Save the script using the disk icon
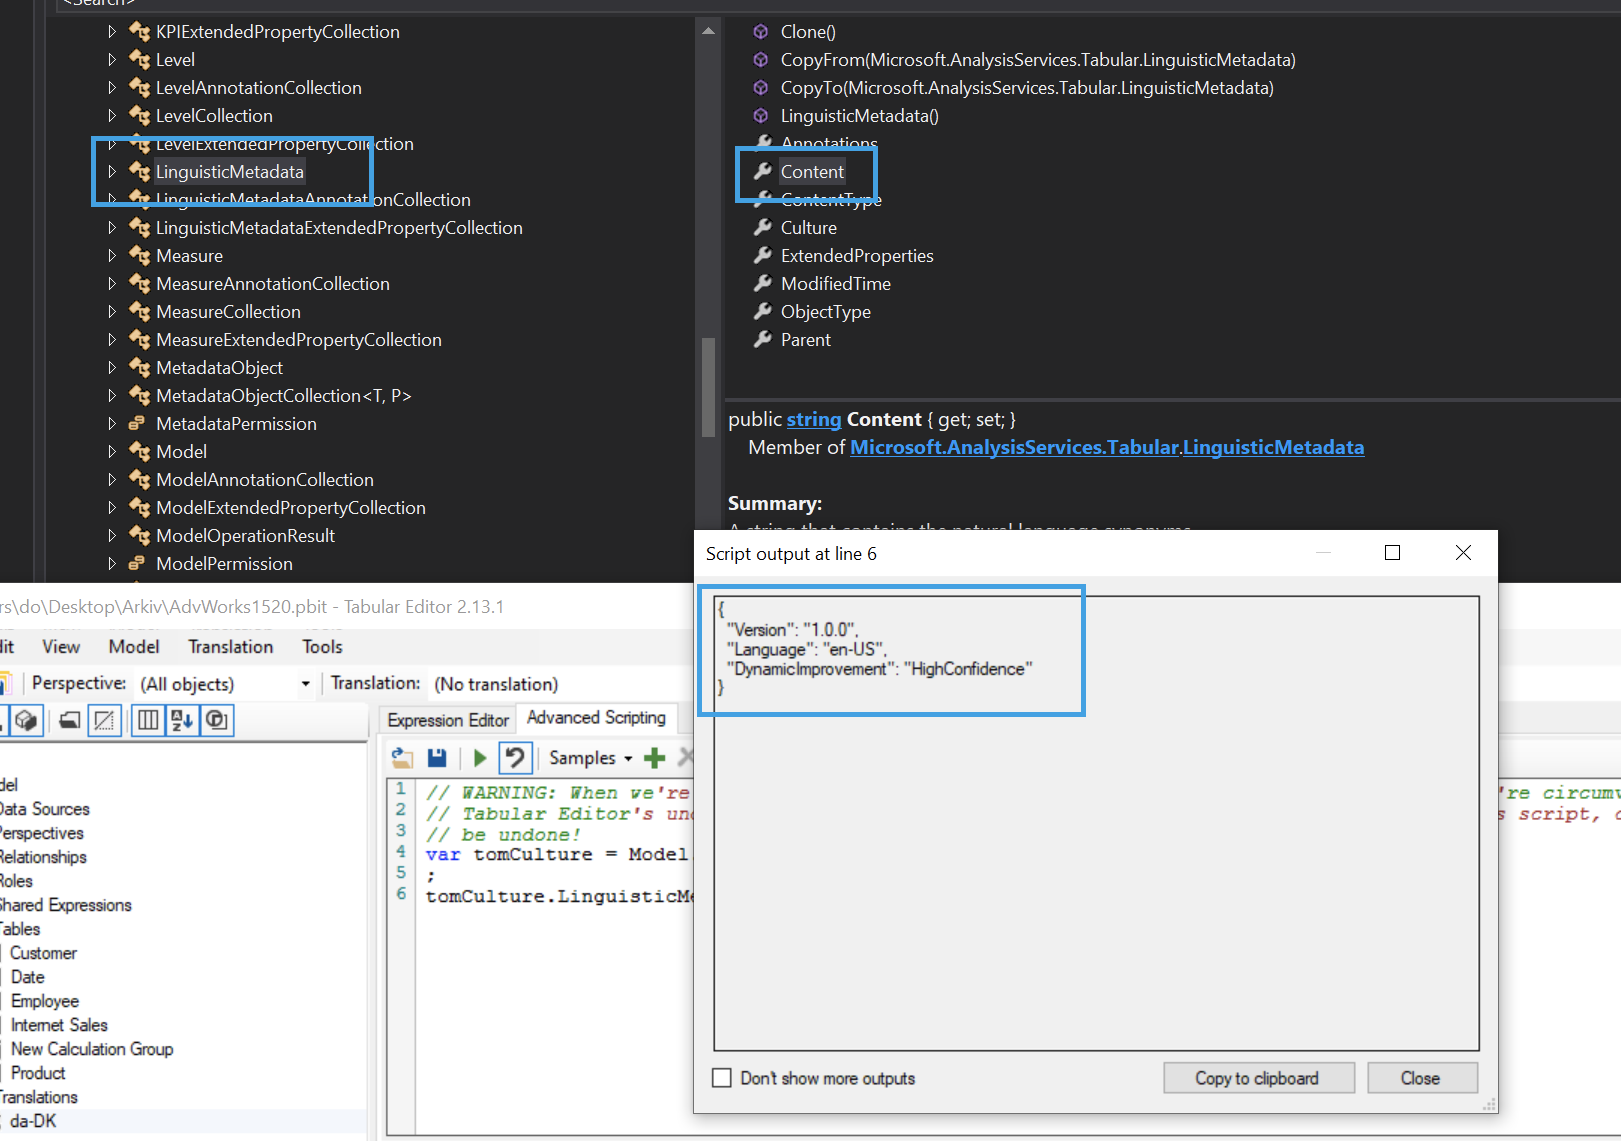1621x1141 pixels. pyautogui.click(x=437, y=758)
